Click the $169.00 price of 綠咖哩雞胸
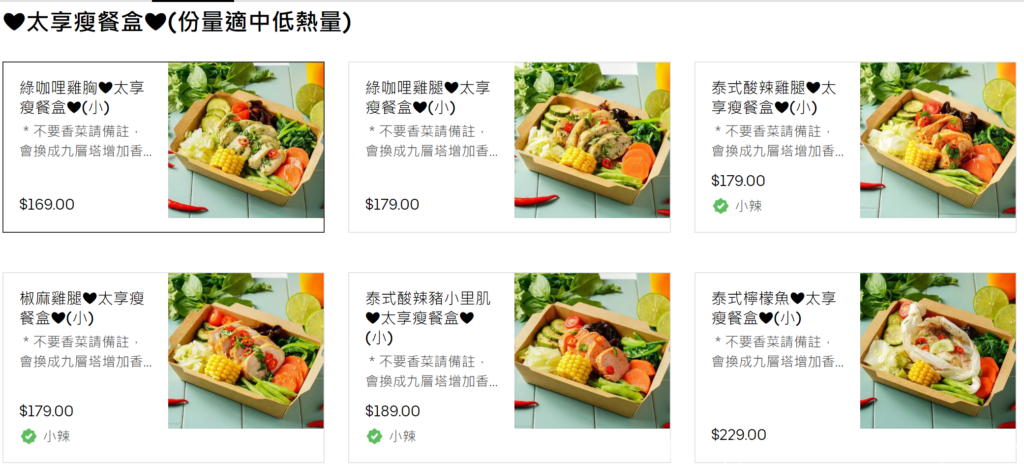 pyautogui.click(x=47, y=204)
